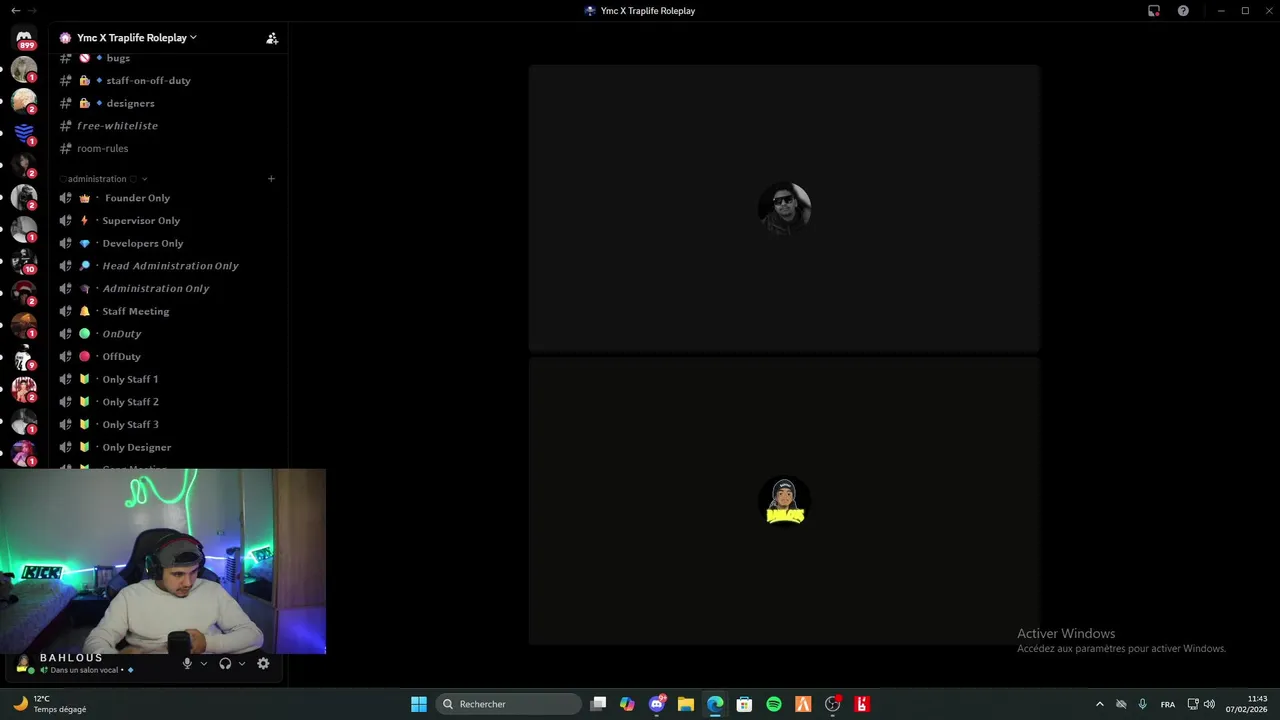Screen dimensions: 1280x720
Task: Open the weather widget 12°C
Action: [x=50, y=704]
